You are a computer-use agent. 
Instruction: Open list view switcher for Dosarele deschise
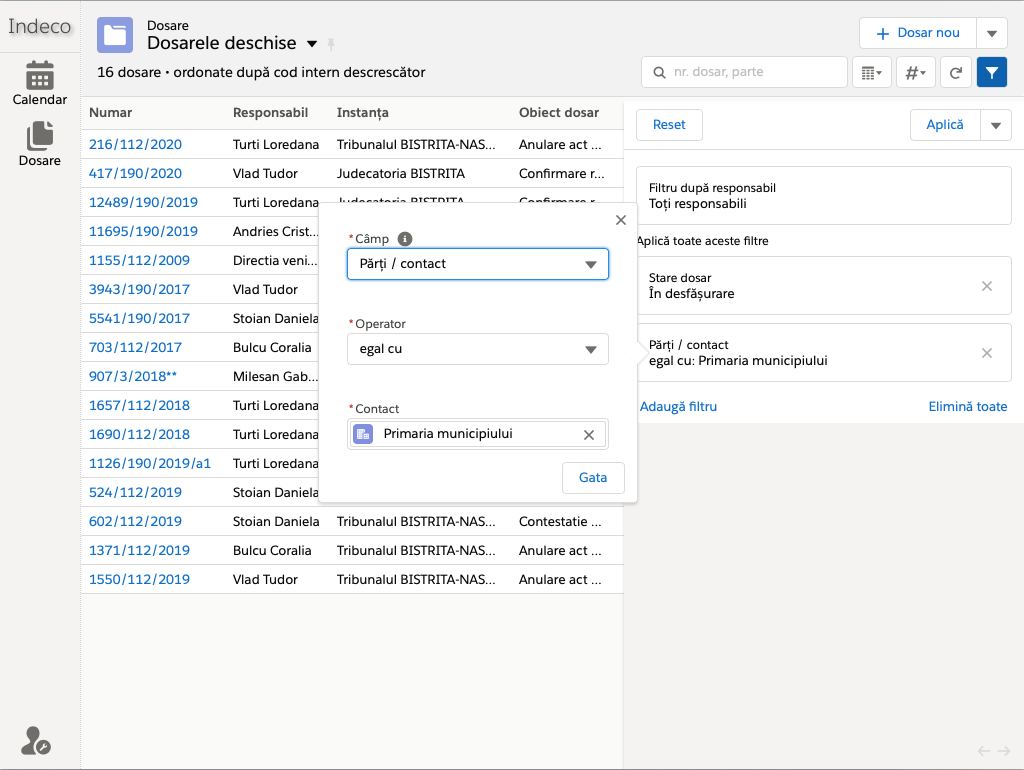point(312,44)
